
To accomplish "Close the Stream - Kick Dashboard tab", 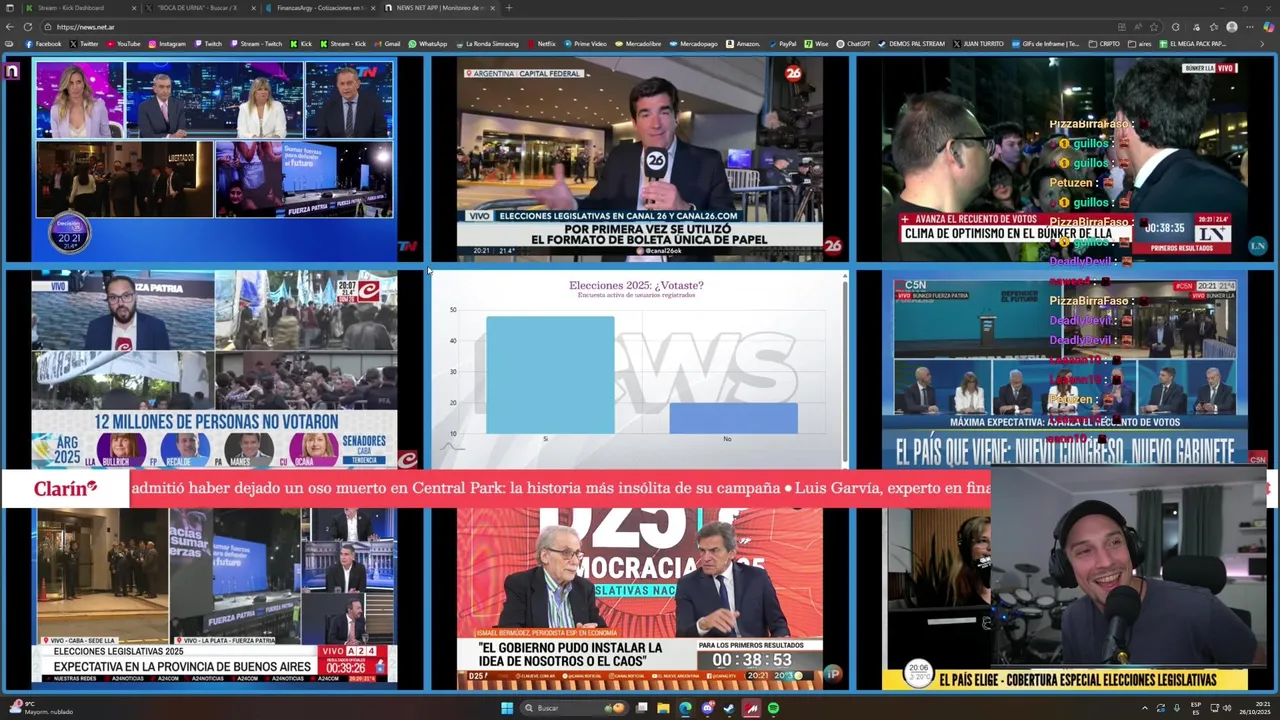I will pyautogui.click(x=133, y=8).
